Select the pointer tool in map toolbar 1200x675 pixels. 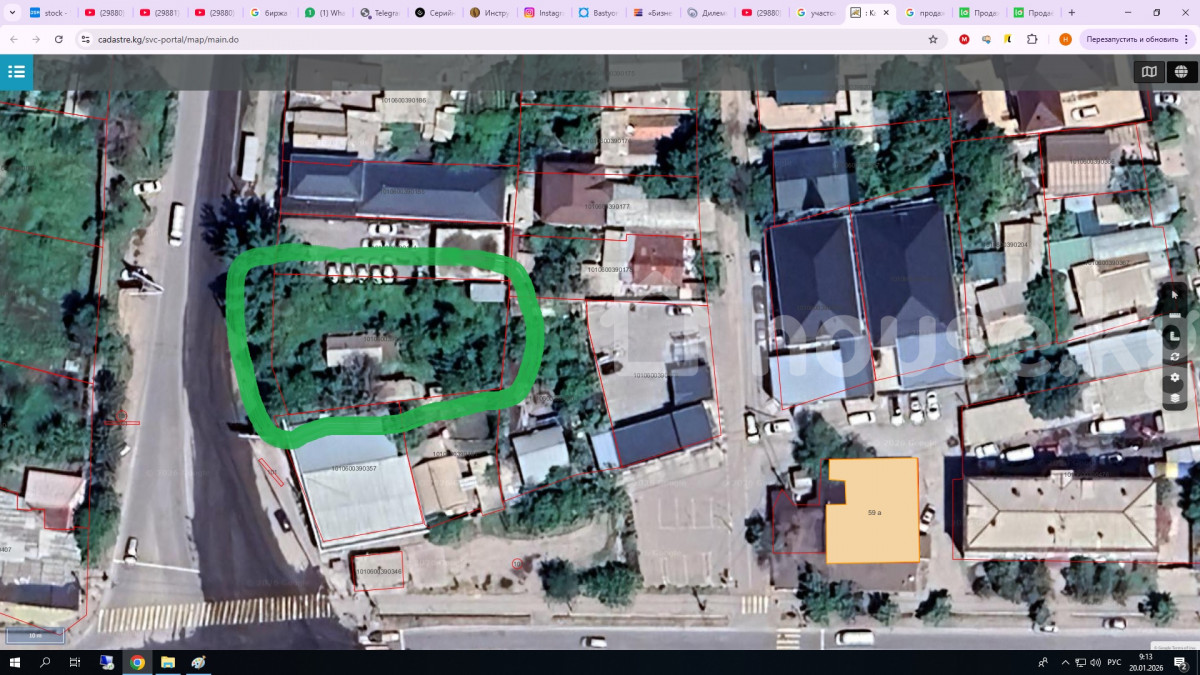1175,295
